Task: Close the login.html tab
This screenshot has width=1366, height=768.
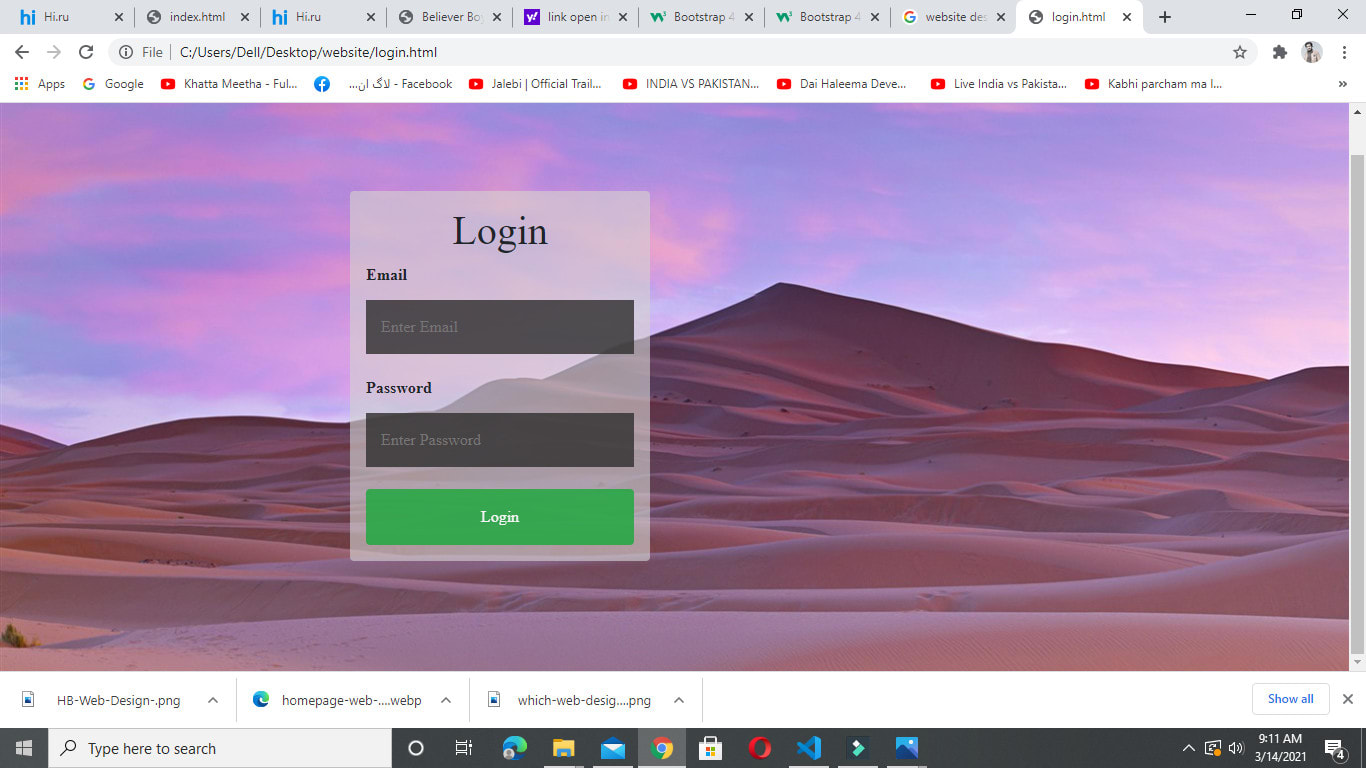Action: point(1127,17)
